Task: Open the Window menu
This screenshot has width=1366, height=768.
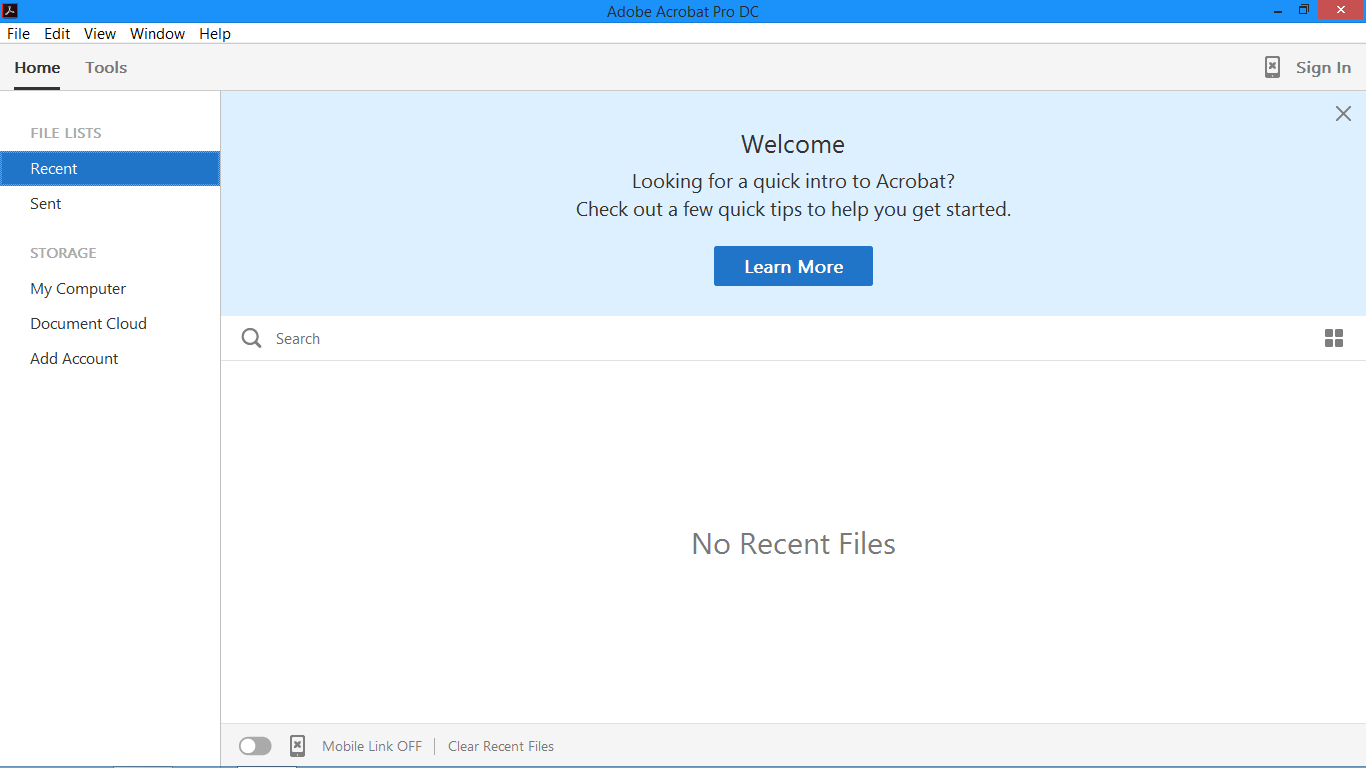Action: [x=157, y=33]
